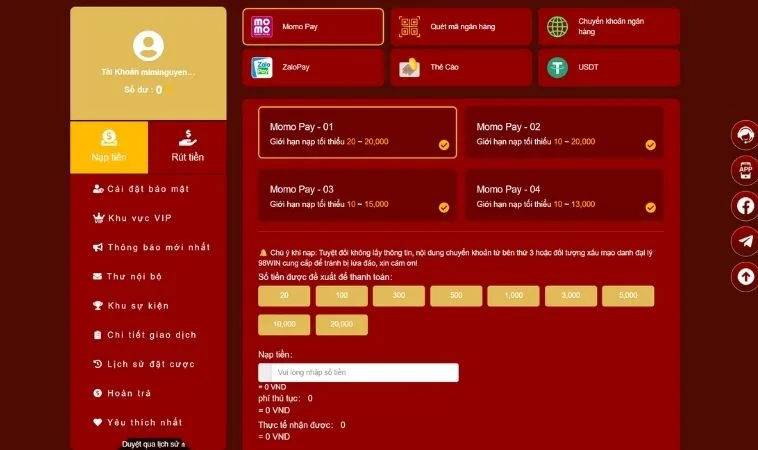This screenshot has height=450, width=758.
Task: Open Lịch sử đặt cược menu
Action: click(144, 364)
